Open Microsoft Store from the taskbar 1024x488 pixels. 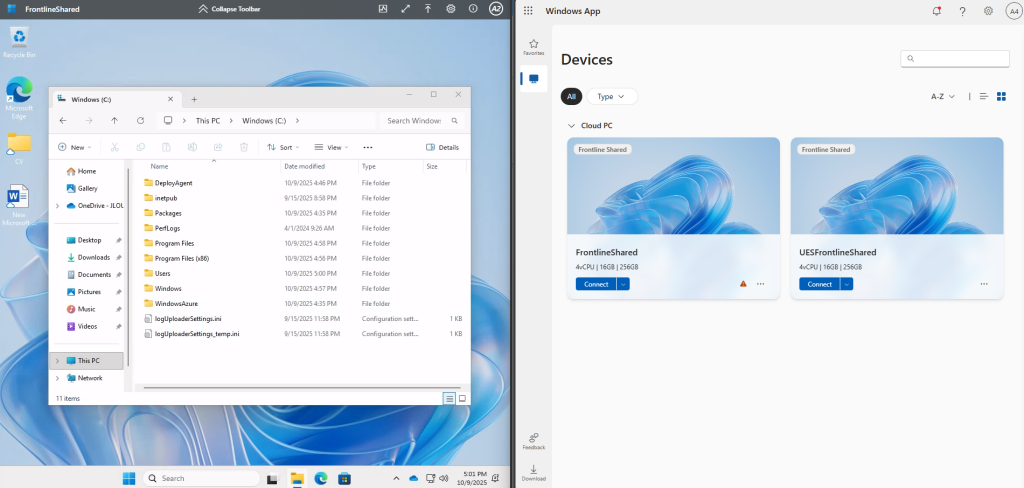tap(345, 478)
